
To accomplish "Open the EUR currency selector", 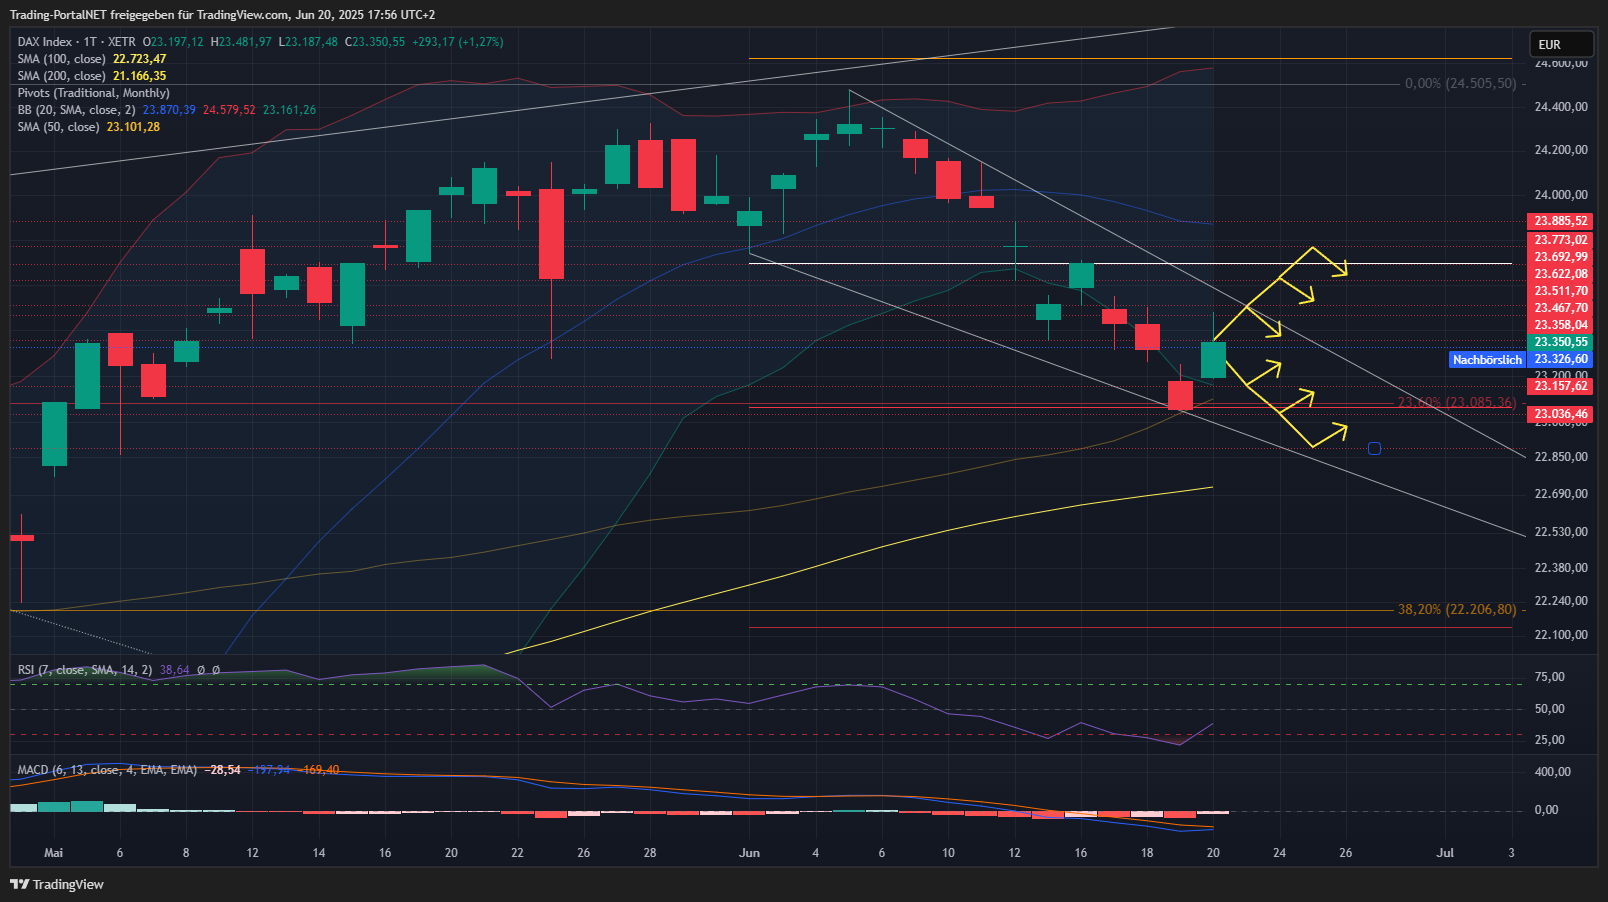I will [x=1560, y=45].
